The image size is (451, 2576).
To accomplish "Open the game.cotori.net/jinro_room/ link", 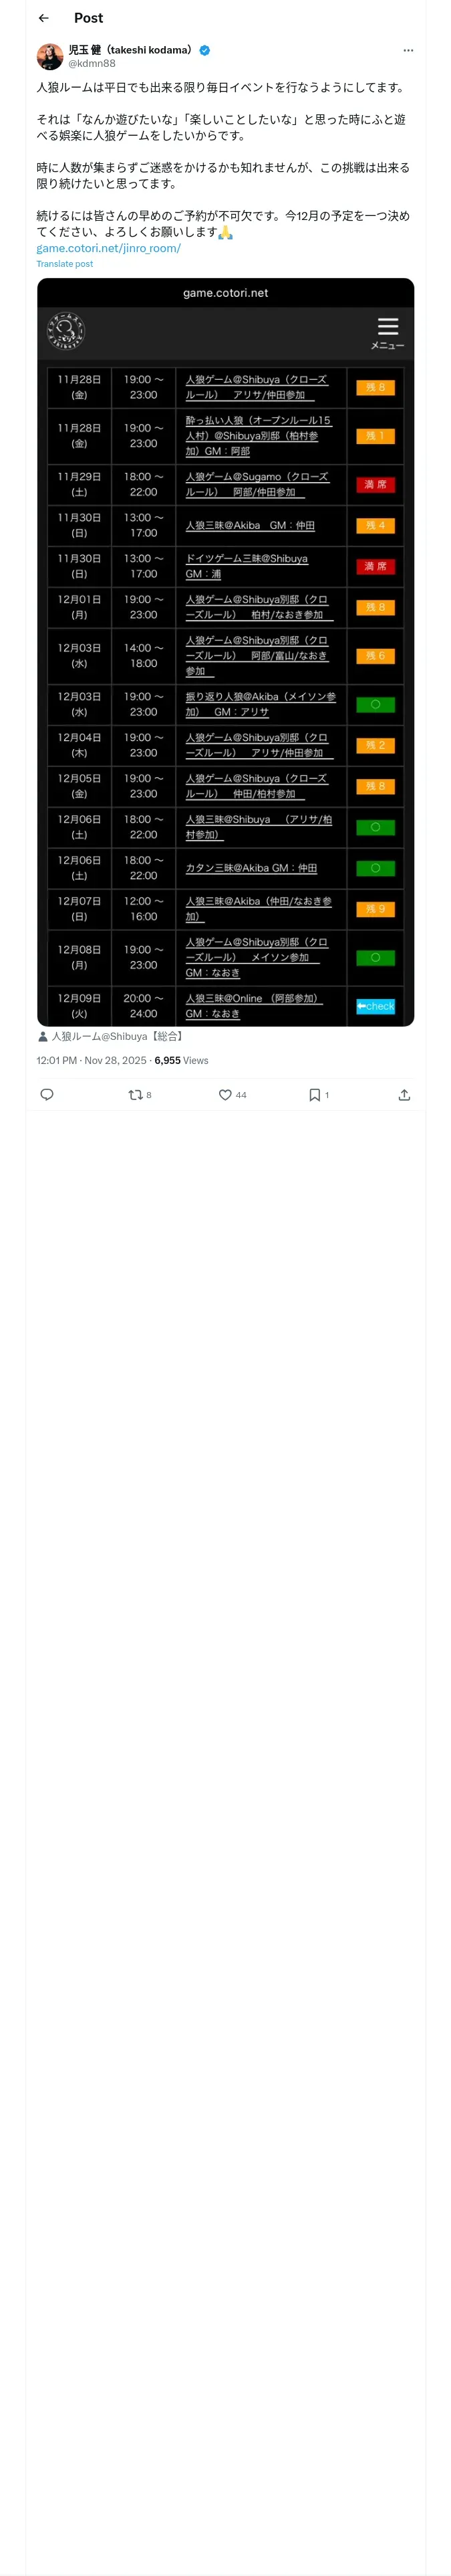I will 108,248.
